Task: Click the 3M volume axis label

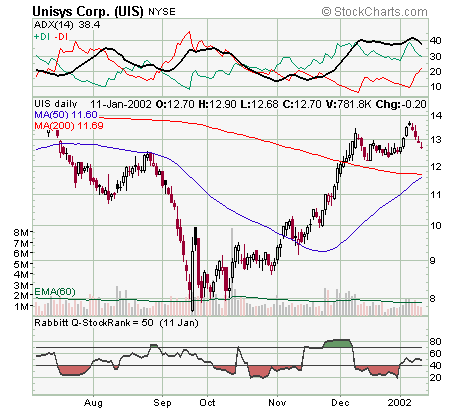Action: (21, 285)
